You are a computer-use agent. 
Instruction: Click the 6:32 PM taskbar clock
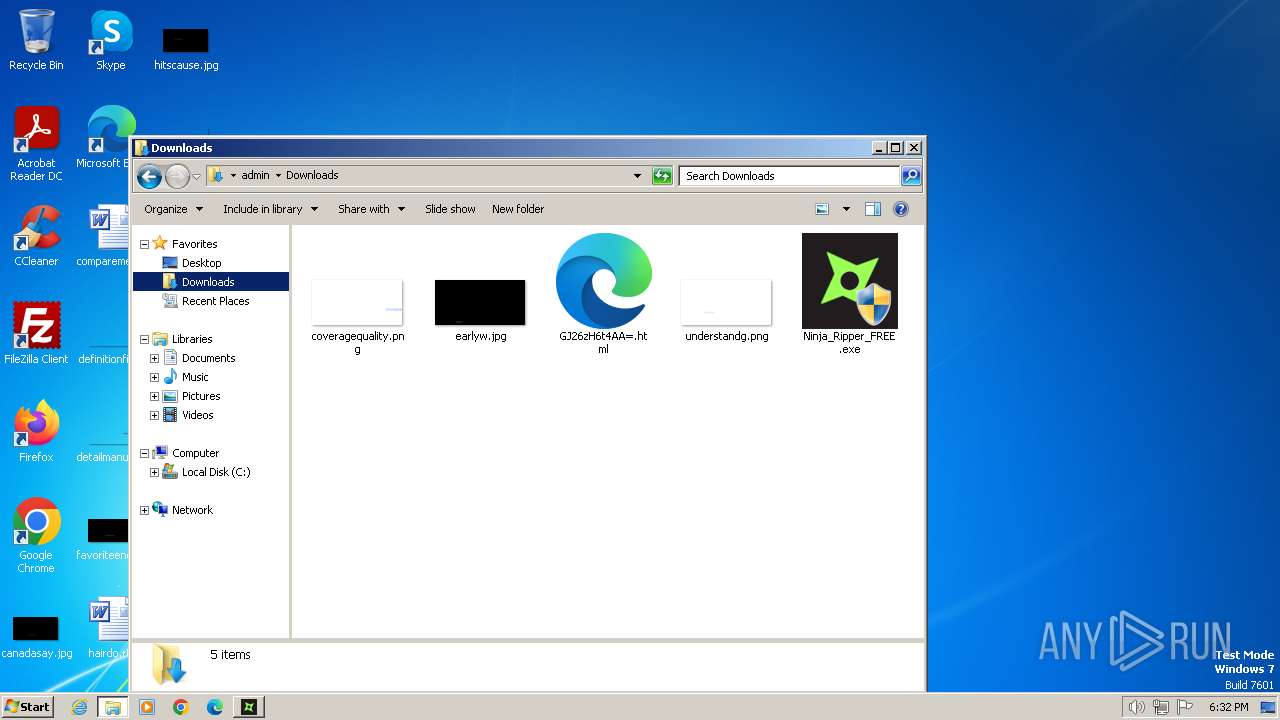point(1228,707)
